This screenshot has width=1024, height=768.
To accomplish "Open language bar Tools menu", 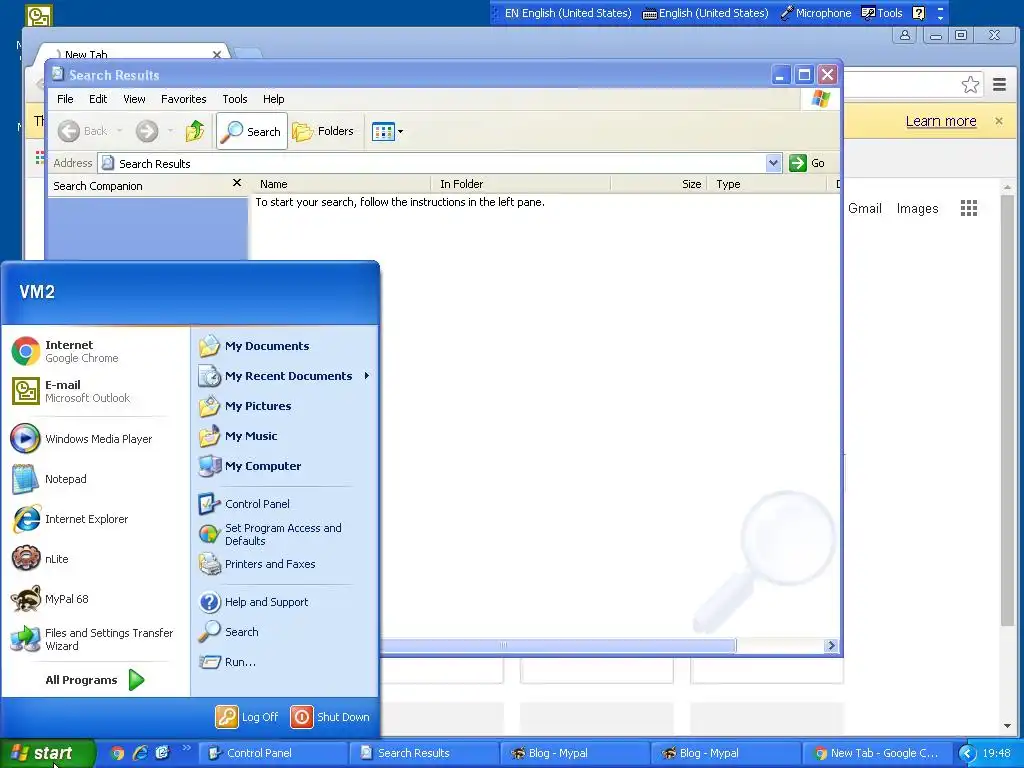I will click(882, 13).
